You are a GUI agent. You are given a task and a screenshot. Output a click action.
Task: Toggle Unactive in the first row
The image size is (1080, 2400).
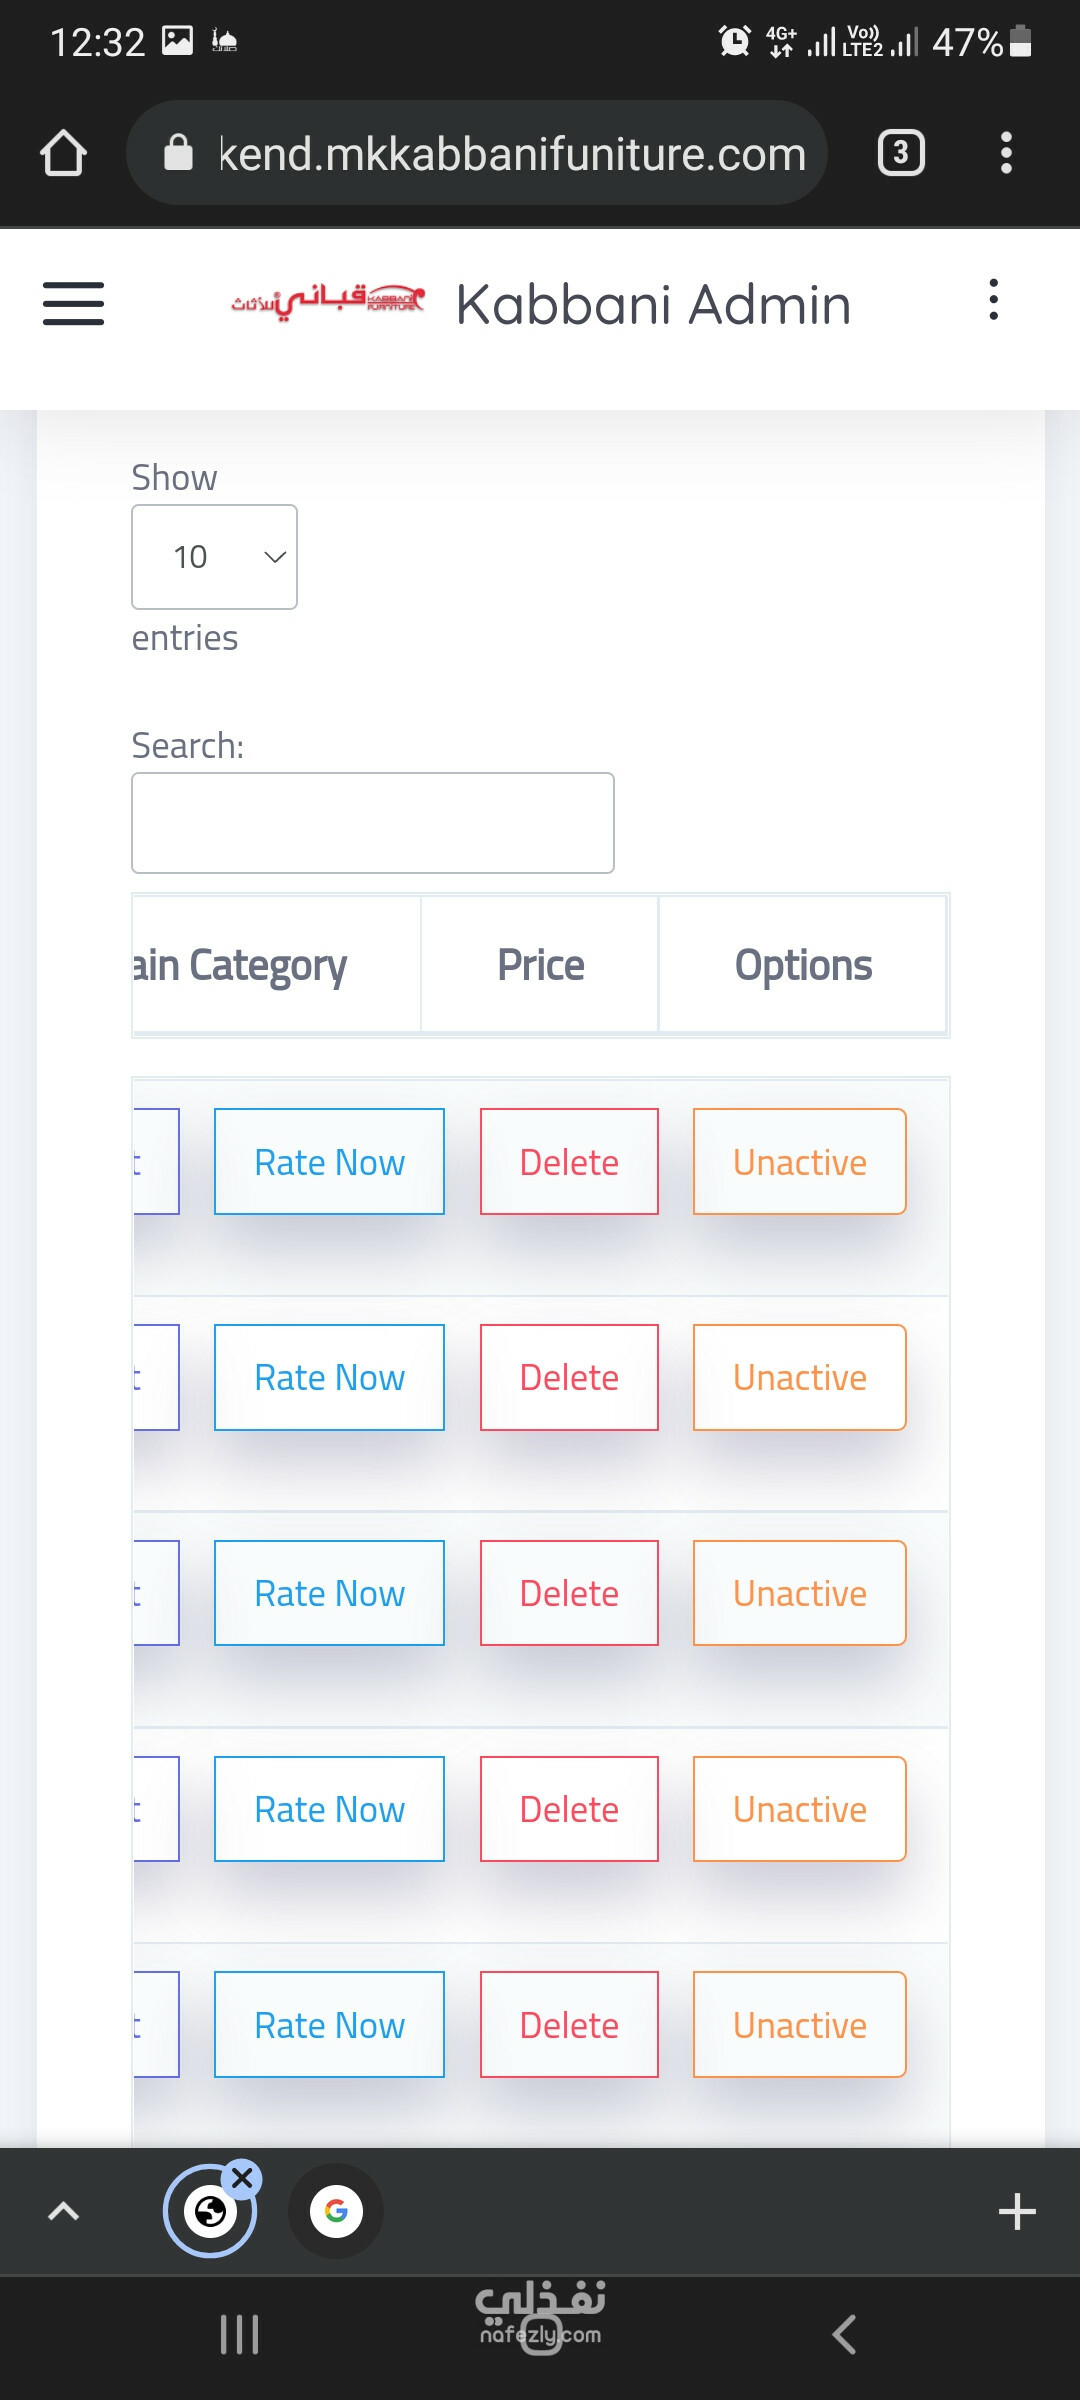(x=800, y=1162)
